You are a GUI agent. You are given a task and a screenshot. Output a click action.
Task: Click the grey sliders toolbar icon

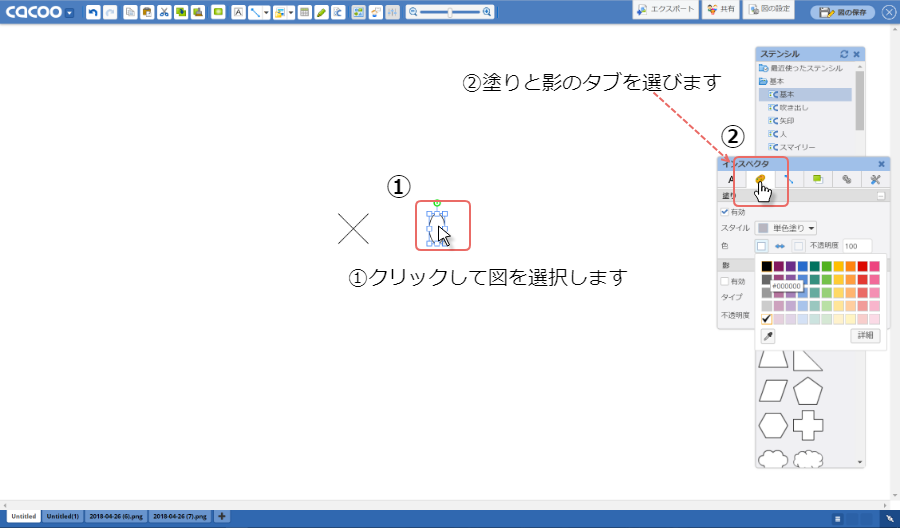(392, 12)
